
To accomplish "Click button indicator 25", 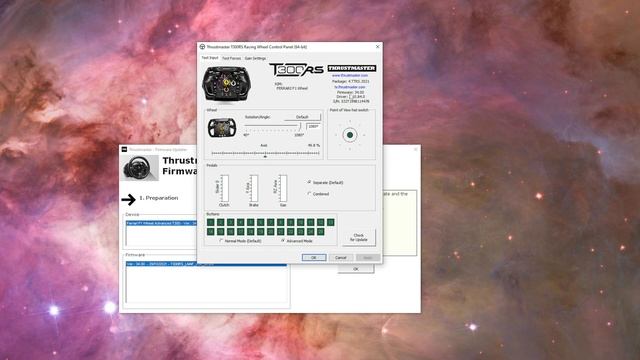I will tap(320, 231).
